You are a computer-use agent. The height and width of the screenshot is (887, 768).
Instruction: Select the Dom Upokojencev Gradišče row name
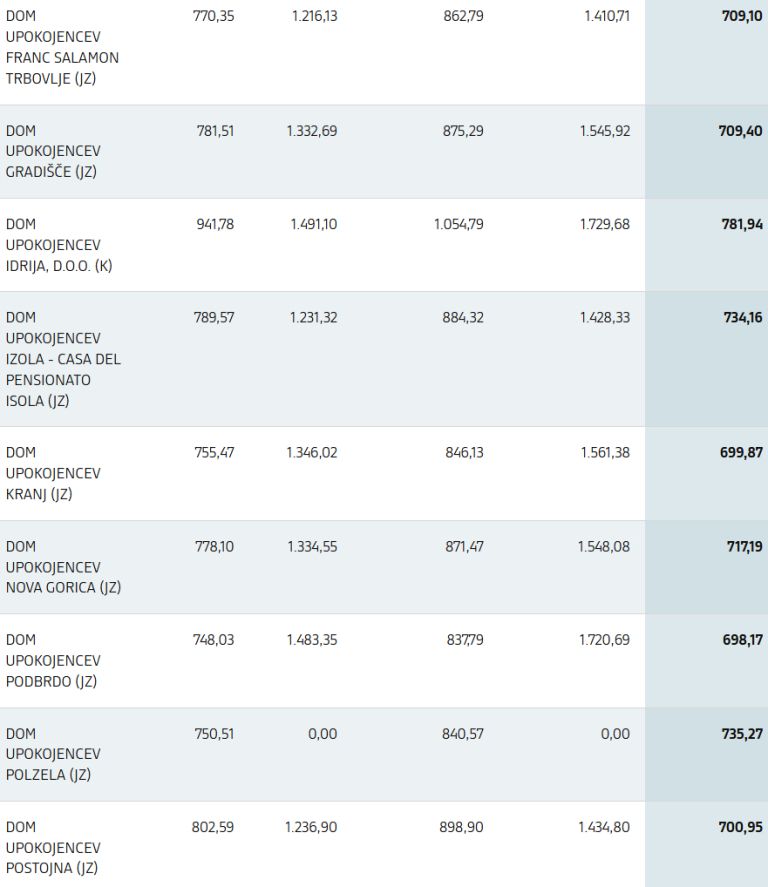pos(54,151)
